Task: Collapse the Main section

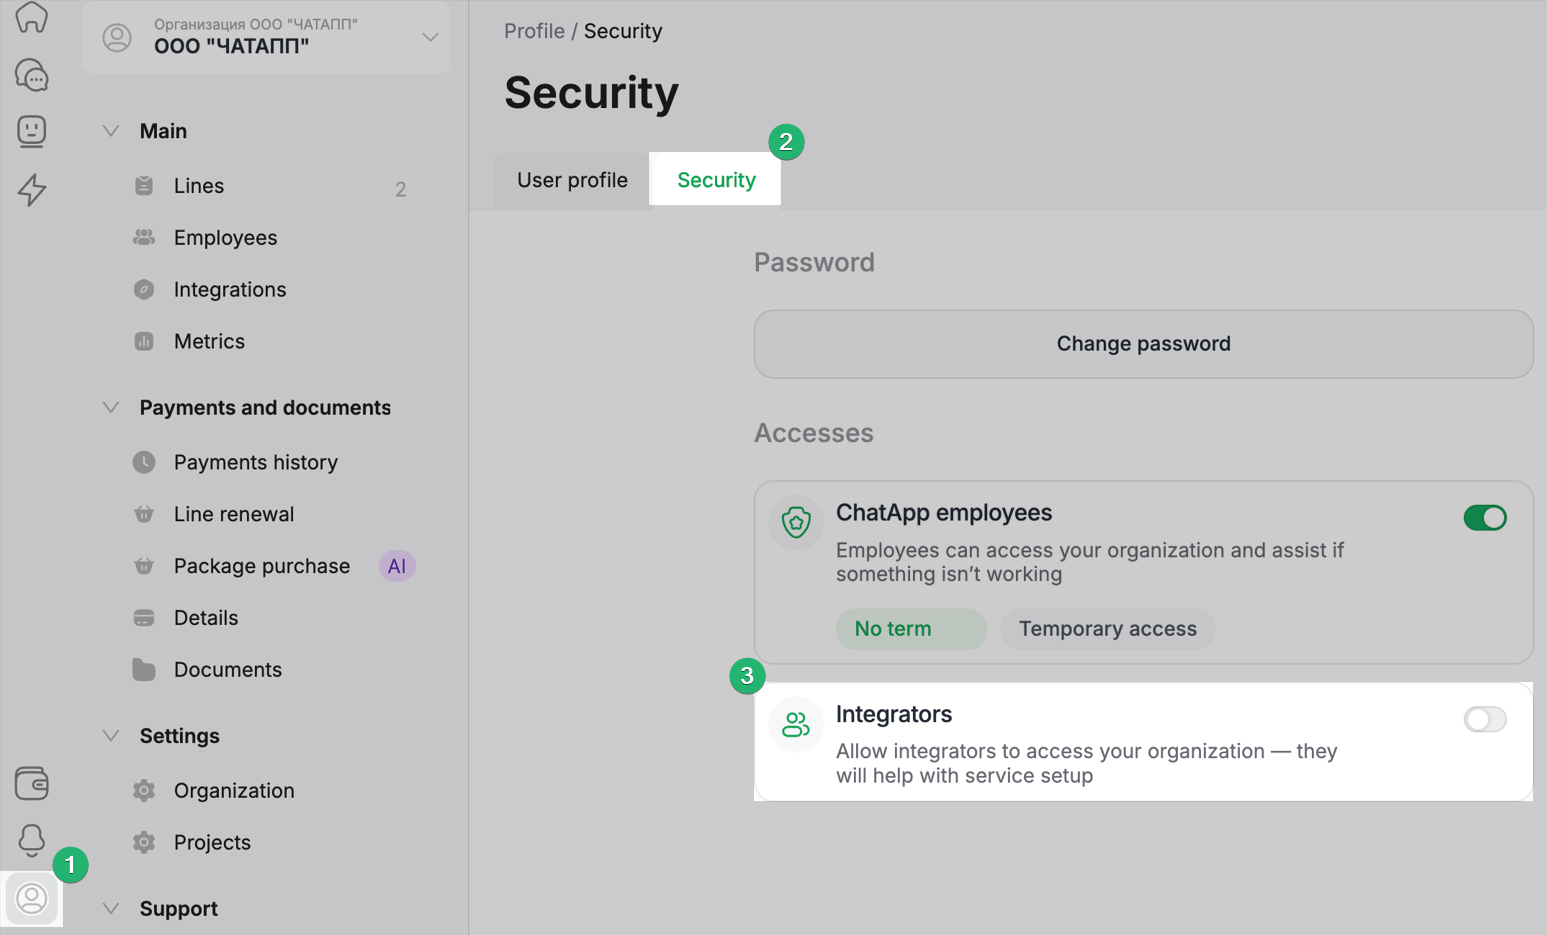Action: tap(111, 131)
